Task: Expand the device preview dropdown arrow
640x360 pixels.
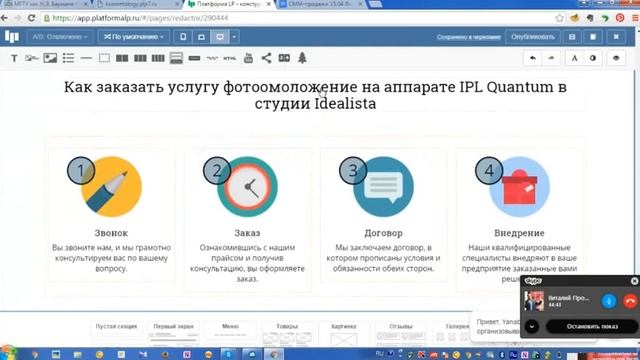Action: (x=234, y=37)
